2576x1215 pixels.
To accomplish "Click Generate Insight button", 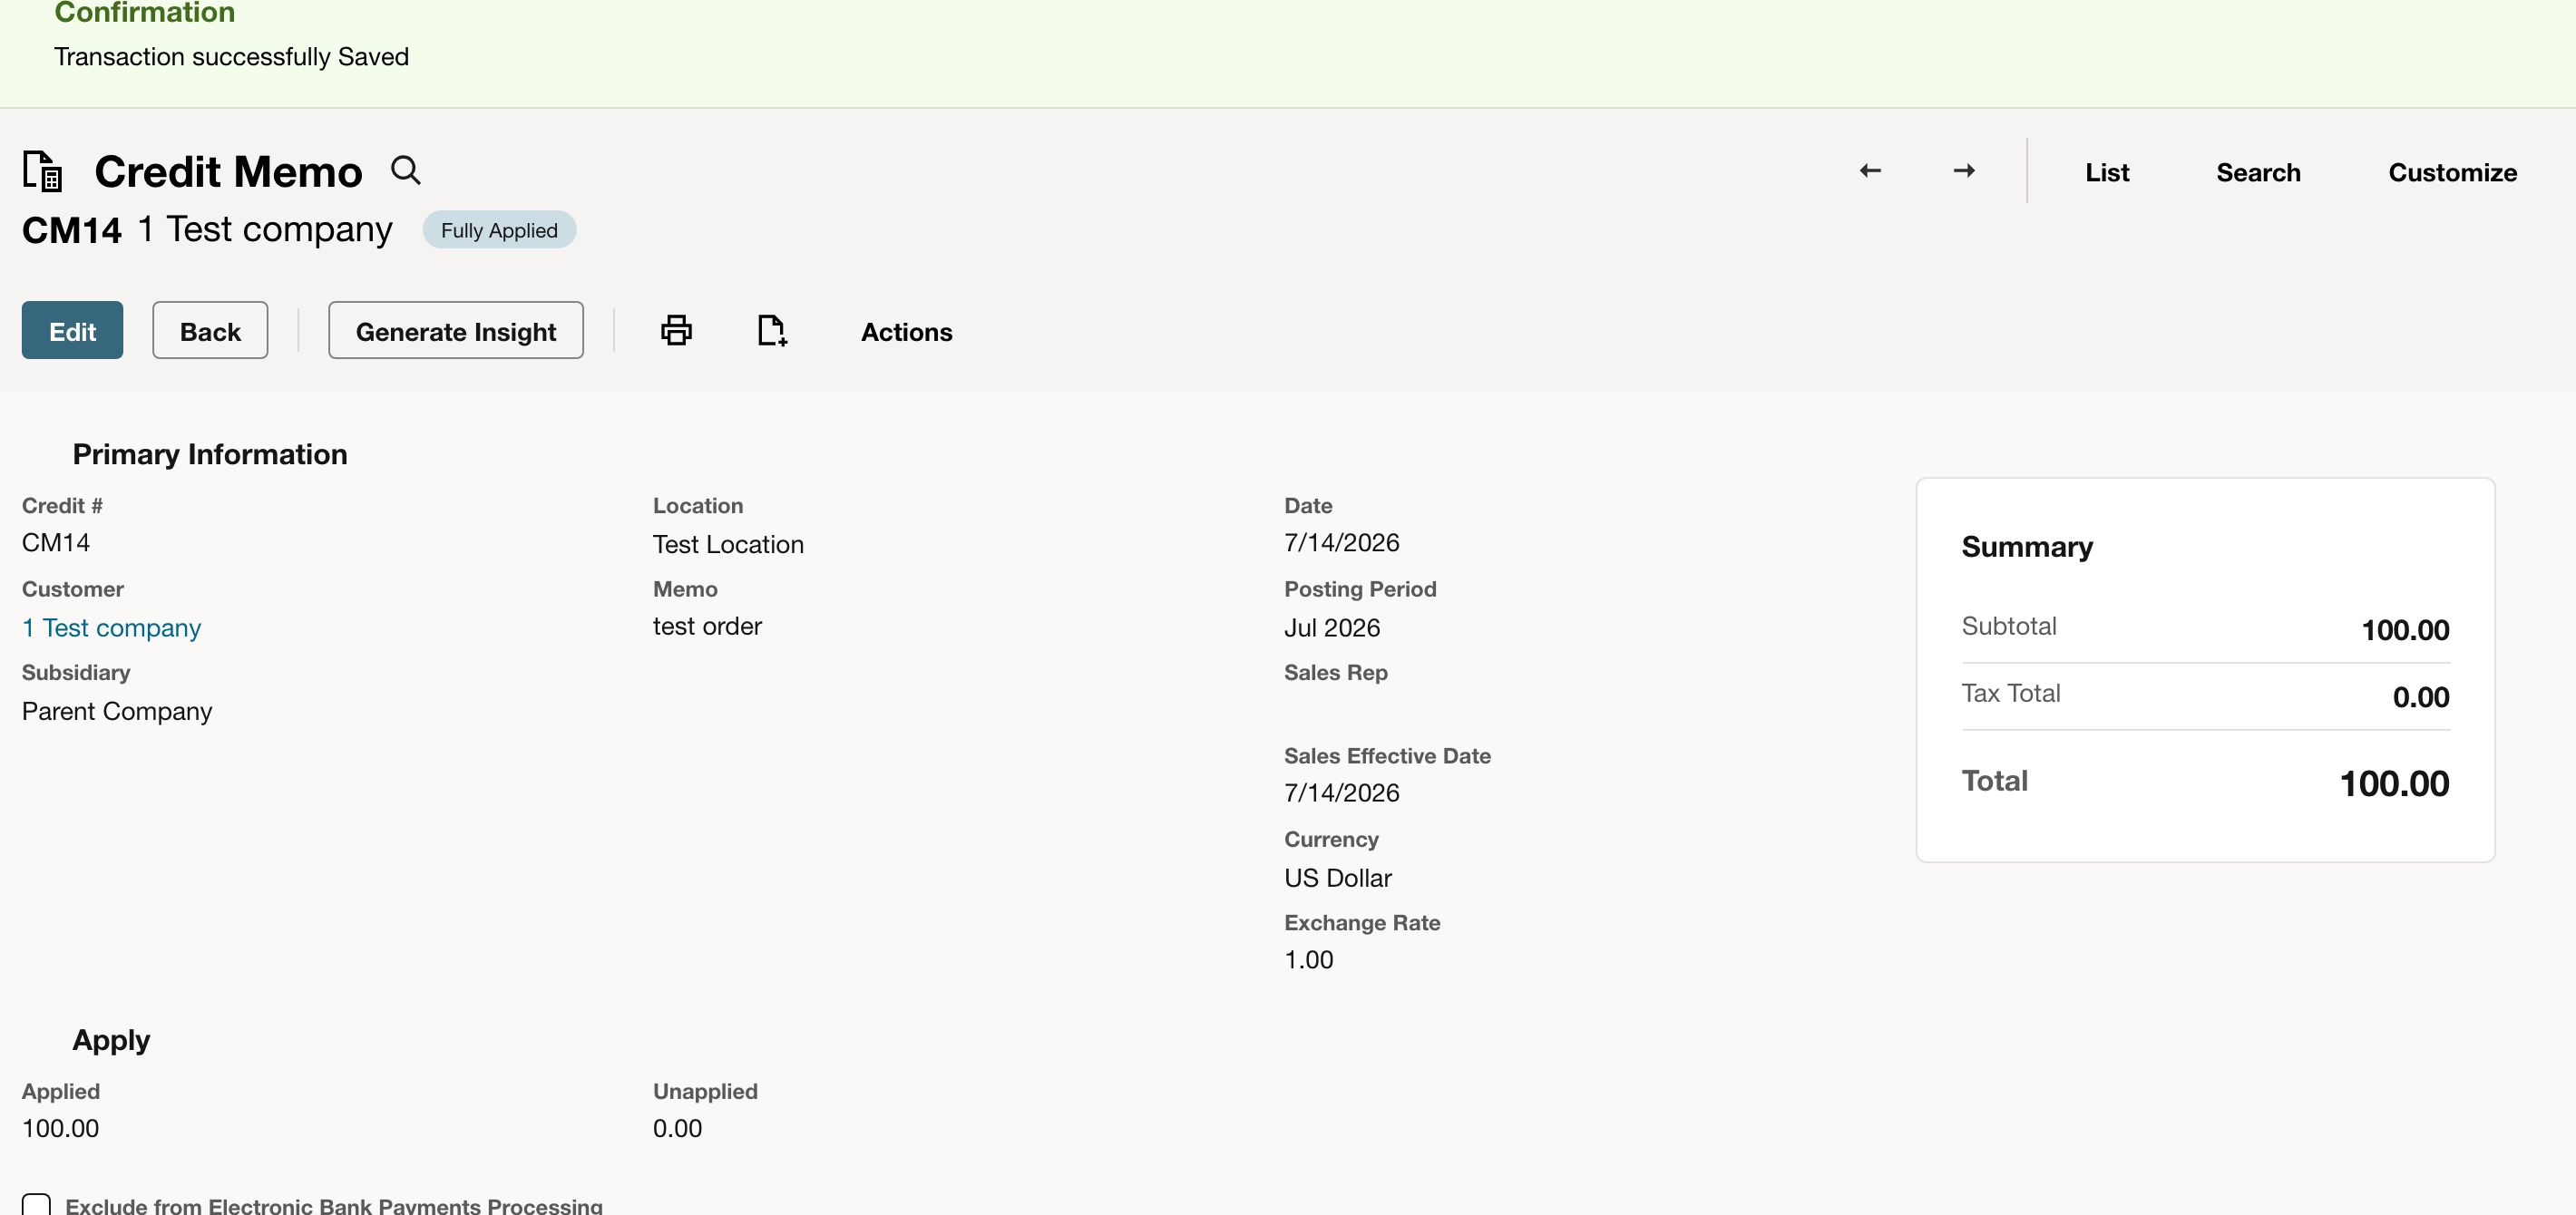I will [456, 330].
